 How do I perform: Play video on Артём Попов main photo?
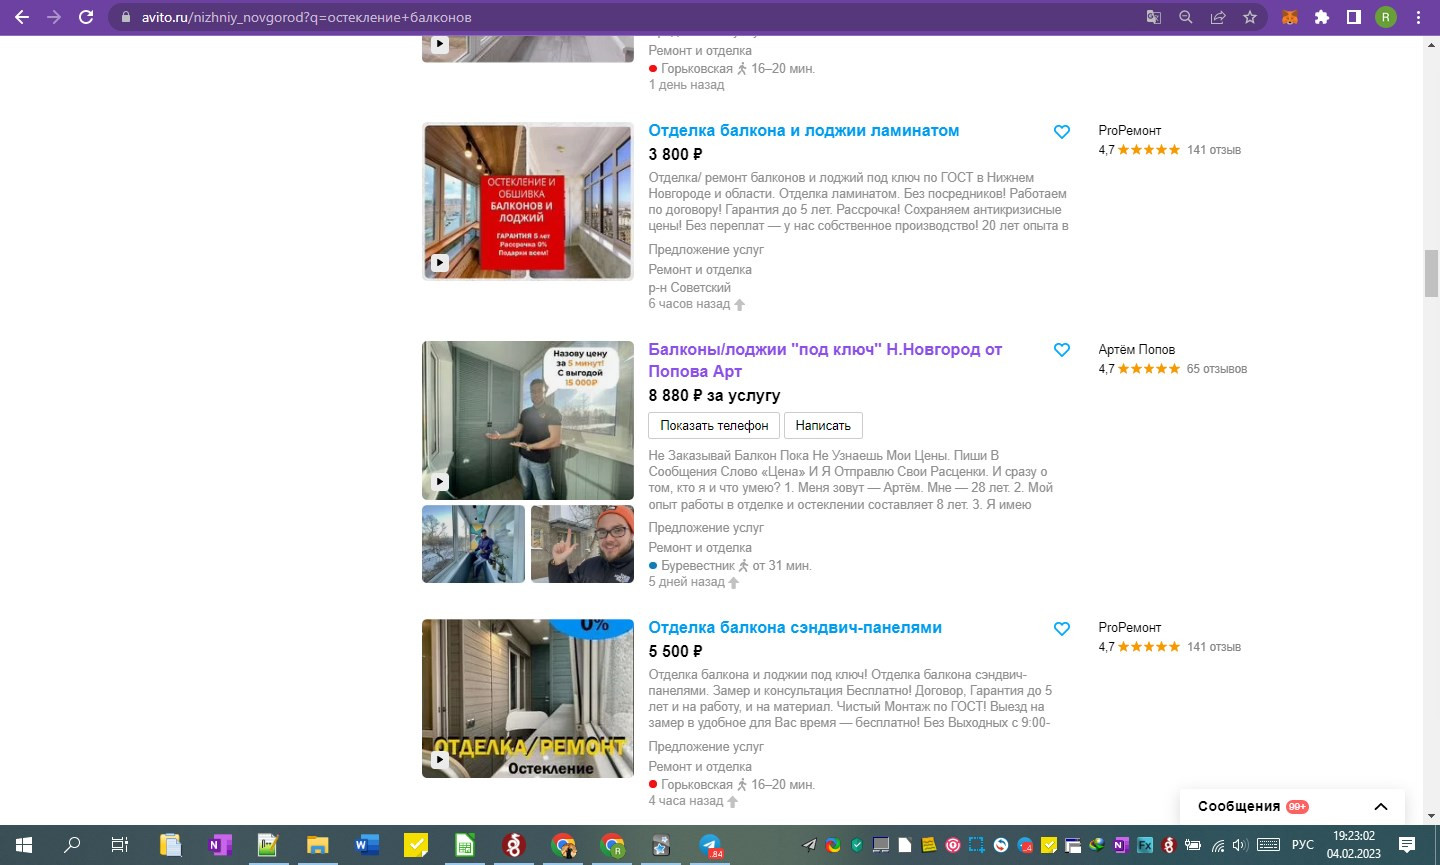click(439, 481)
